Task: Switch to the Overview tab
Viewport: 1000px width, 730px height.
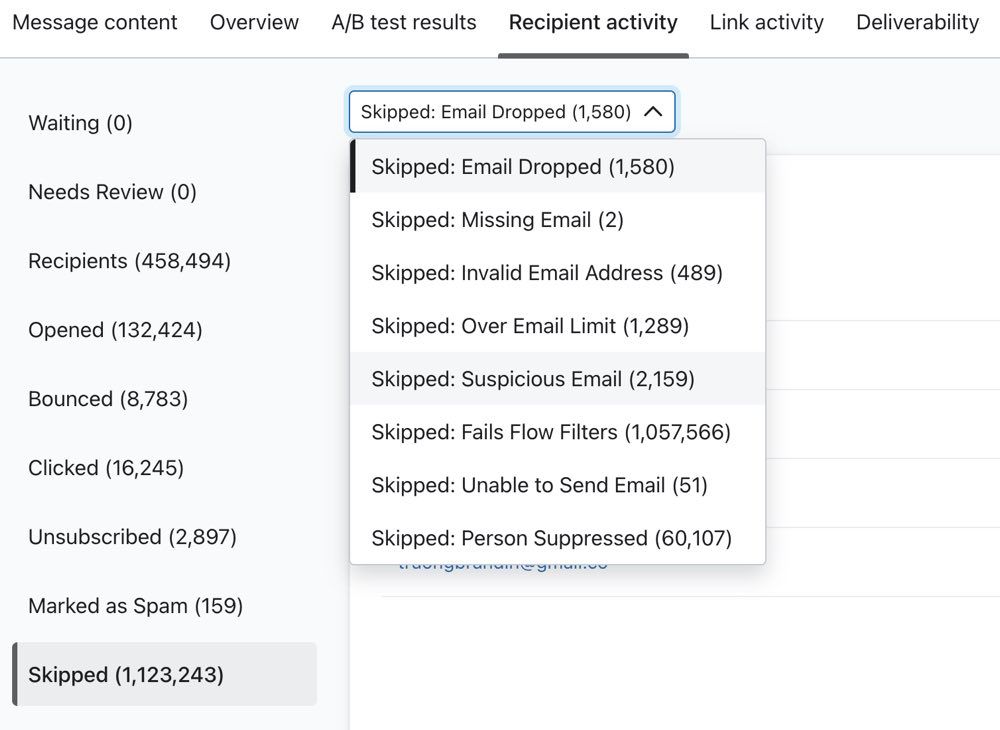Action: click(x=253, y=22)
